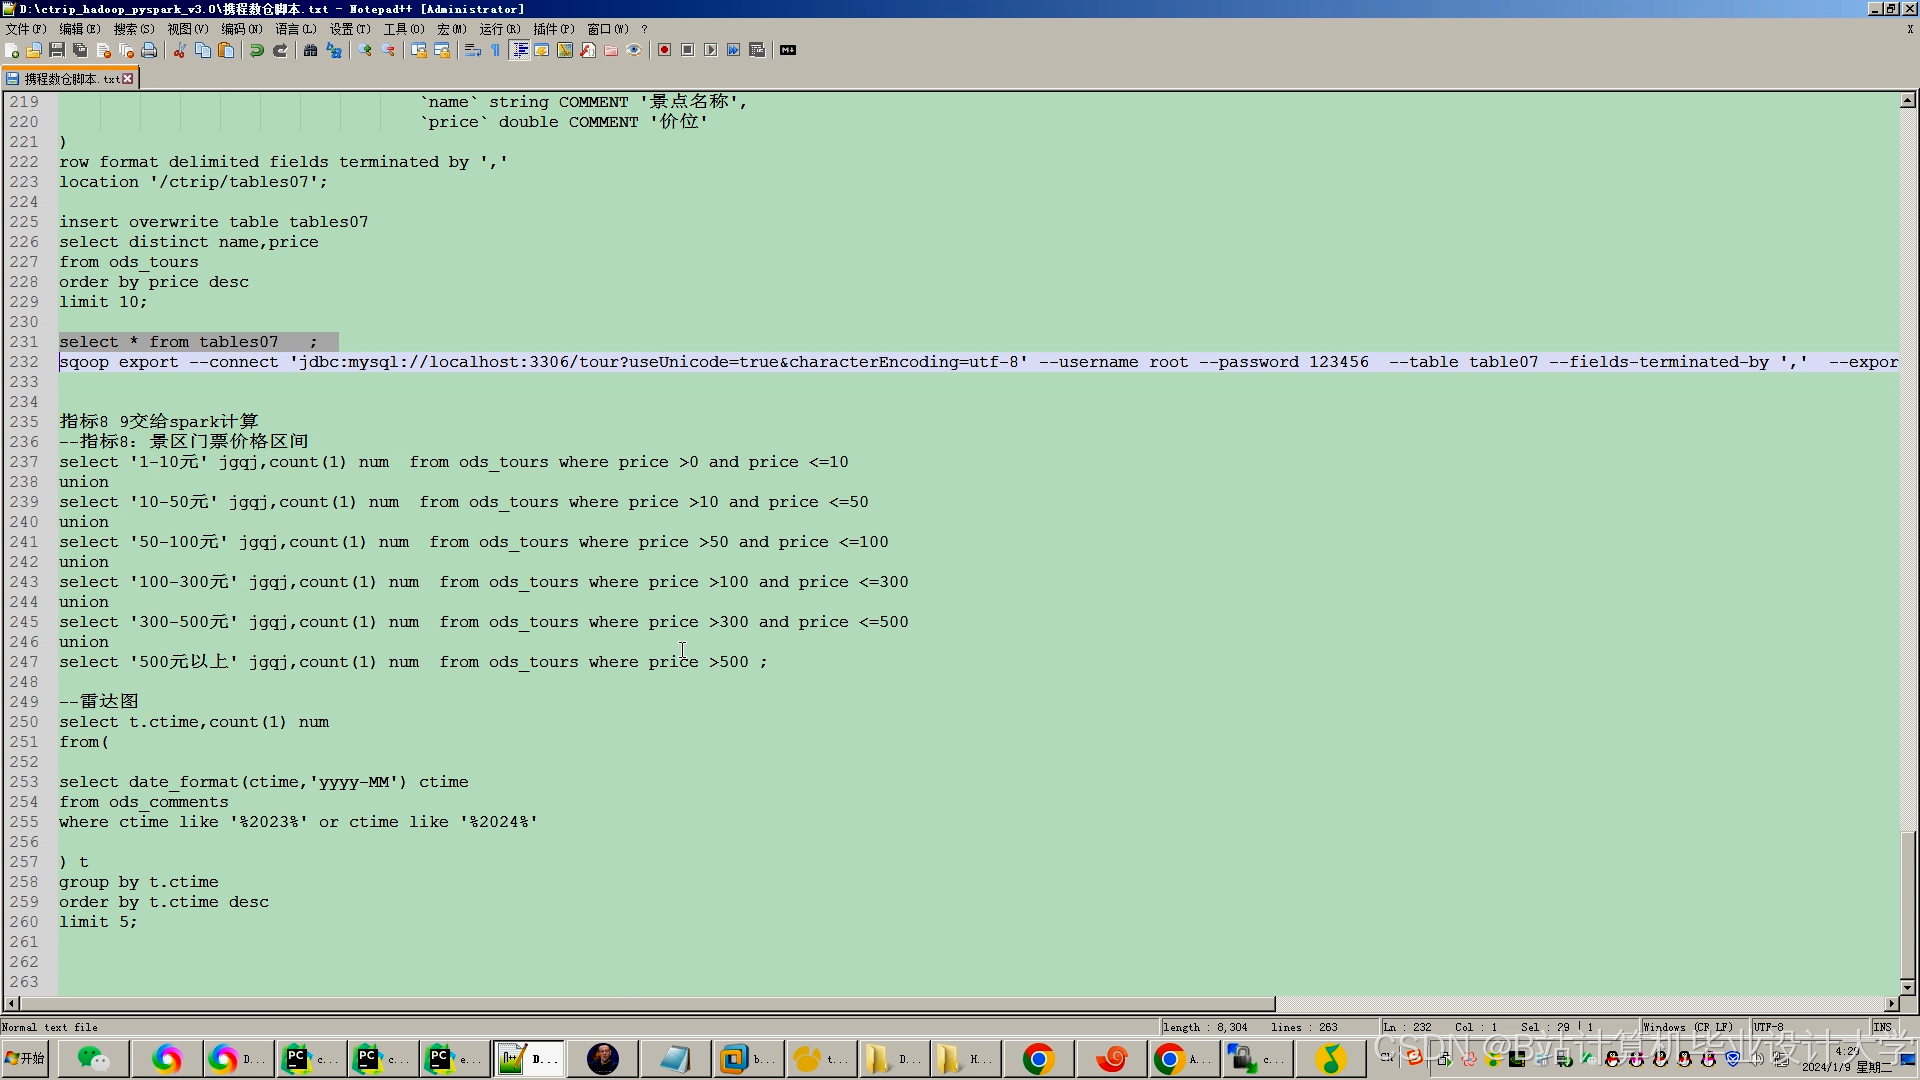
Task: Click the New file toolbar icon
Action: point(12,50)
